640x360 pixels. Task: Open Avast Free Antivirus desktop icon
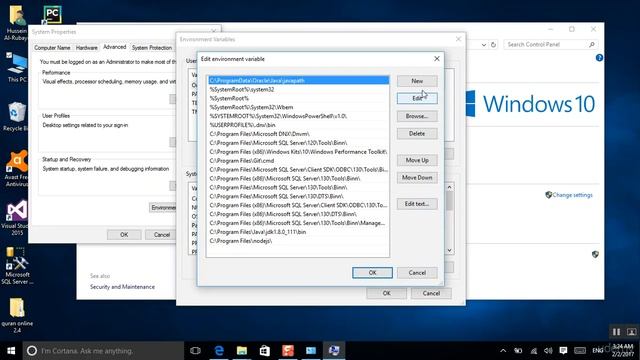pyautogui.click(x=16, y=169)
